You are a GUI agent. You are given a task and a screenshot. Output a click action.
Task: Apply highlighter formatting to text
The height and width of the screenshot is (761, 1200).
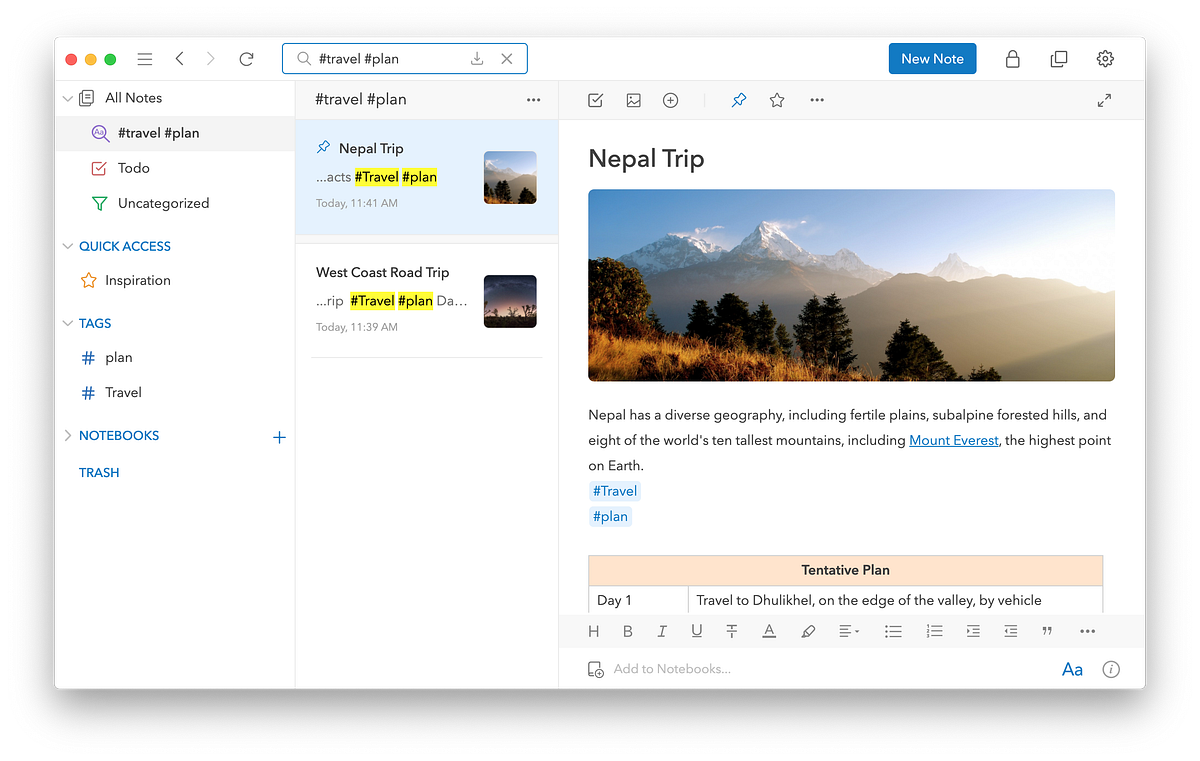[x=808, y=631]
